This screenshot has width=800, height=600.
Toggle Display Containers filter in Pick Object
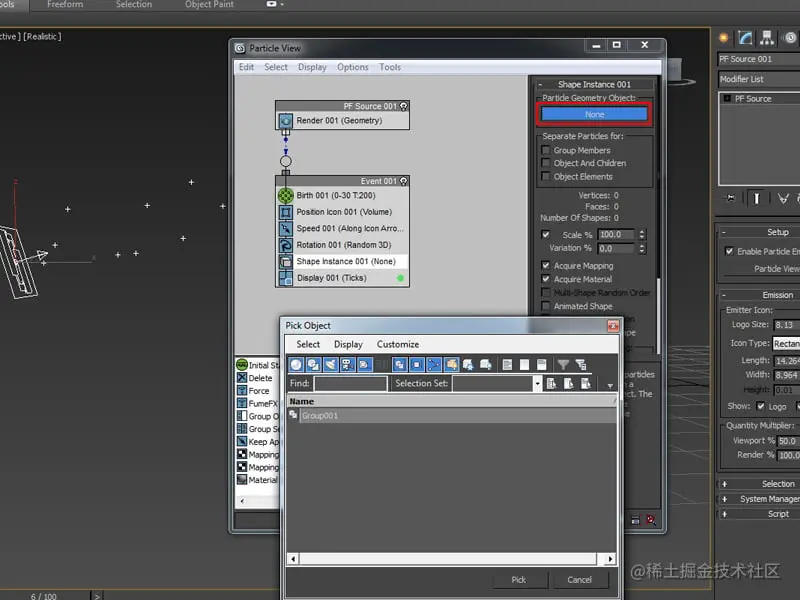452,364
